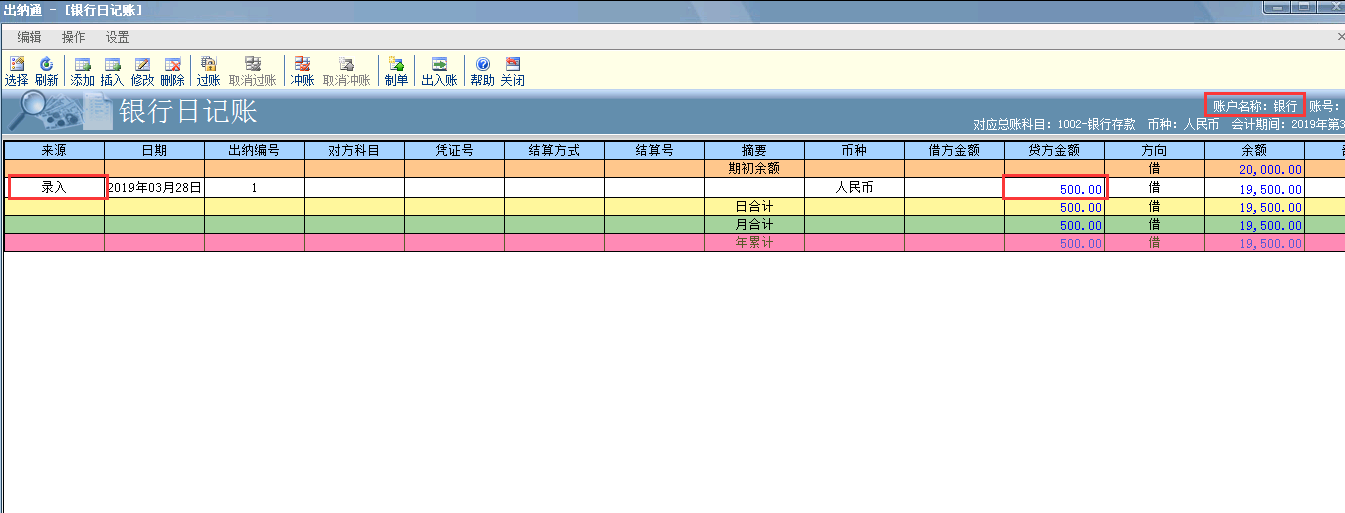The width and height of the screenshot is (1345, 513).
Task: Click the 选择 (Select) toolbar icon
Action: click(x=16, y=71)
